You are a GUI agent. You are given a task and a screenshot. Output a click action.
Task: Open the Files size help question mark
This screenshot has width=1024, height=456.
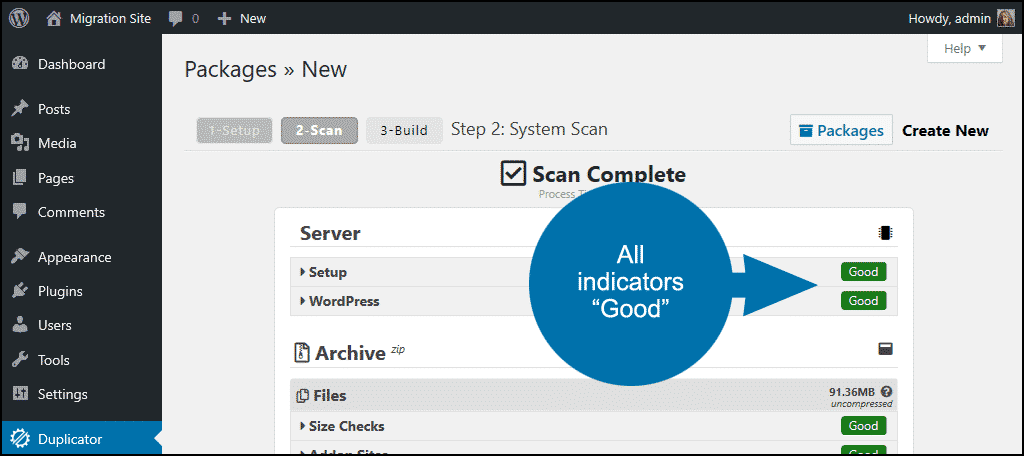tap(886, 392)
